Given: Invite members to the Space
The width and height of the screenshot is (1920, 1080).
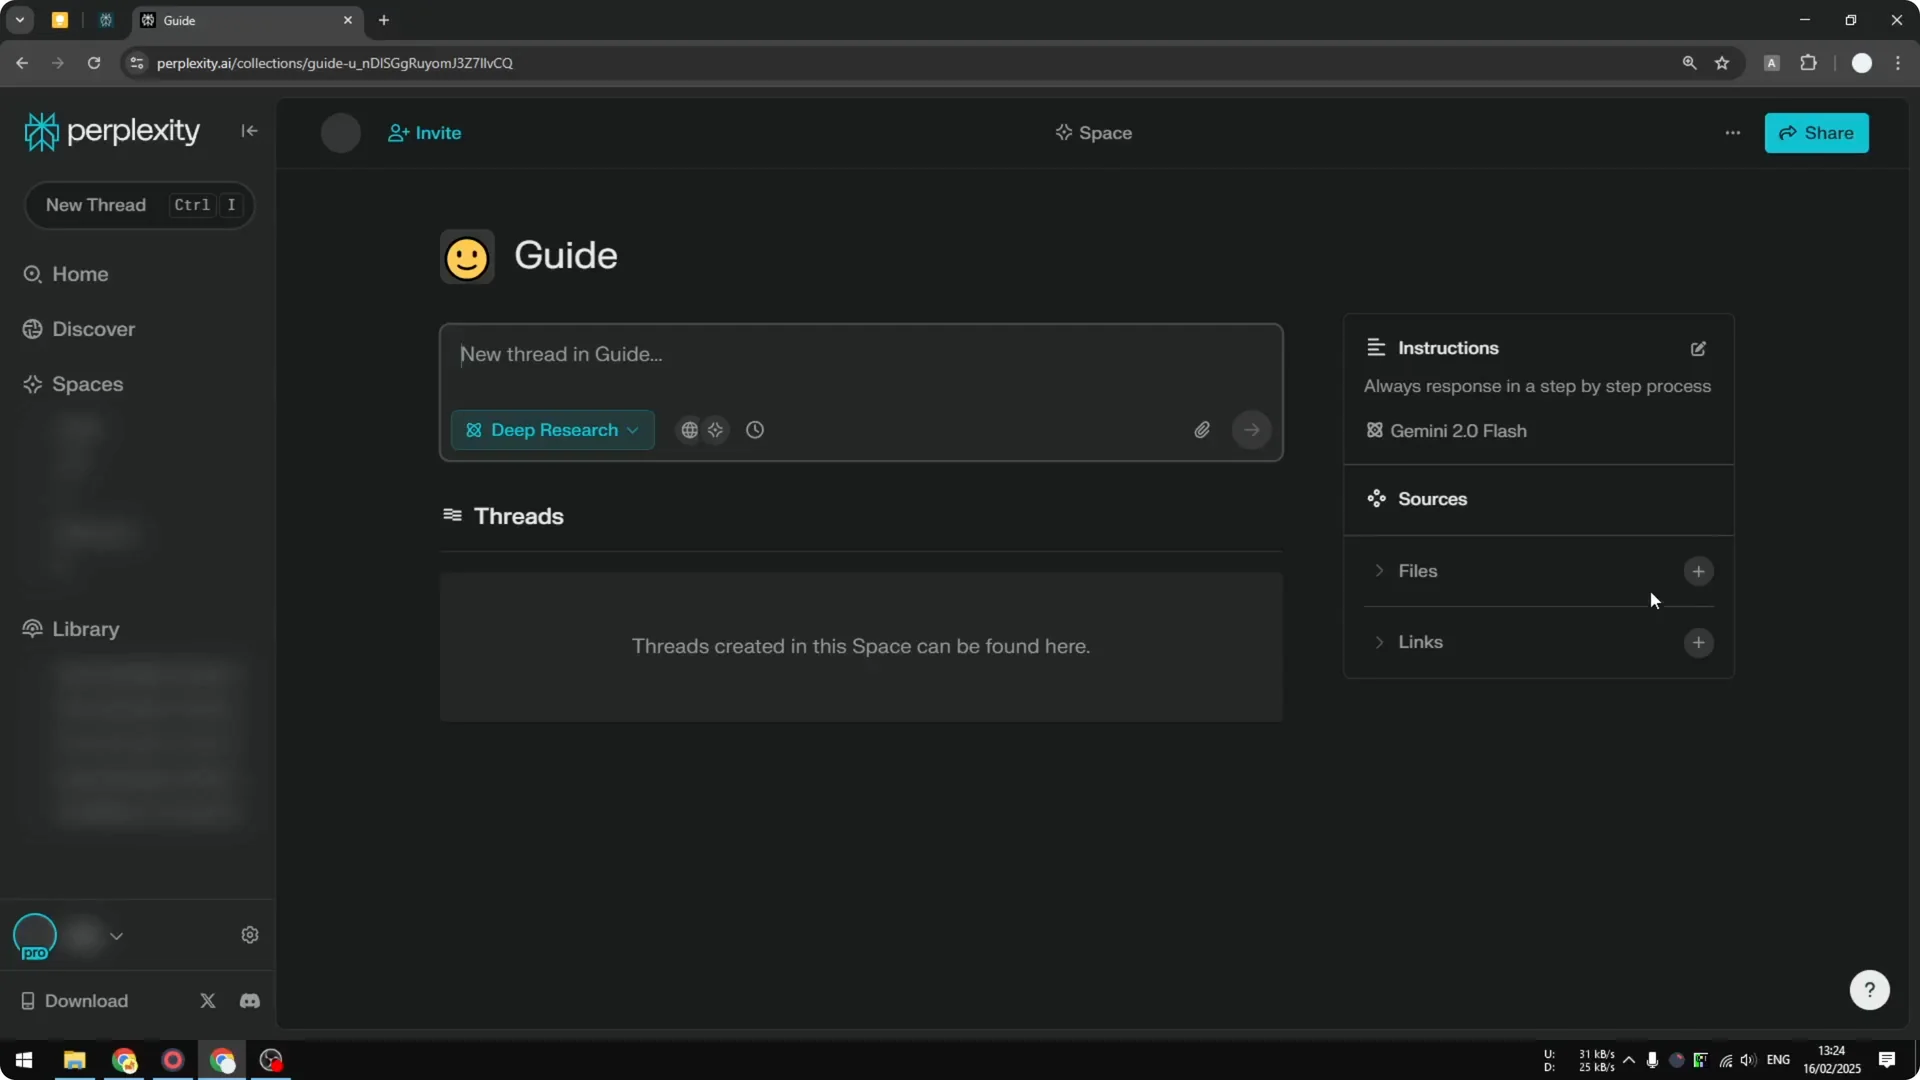Looking at the screenshot, I should [423, 132].
